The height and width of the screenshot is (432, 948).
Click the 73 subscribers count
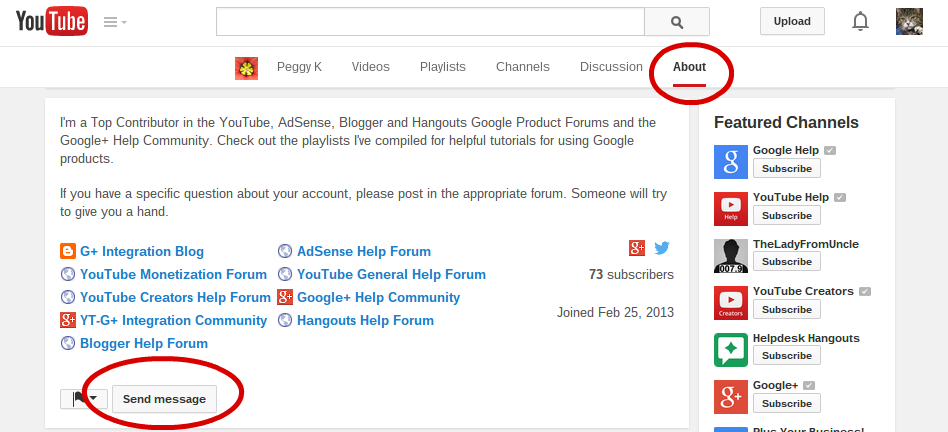point(631,275)
